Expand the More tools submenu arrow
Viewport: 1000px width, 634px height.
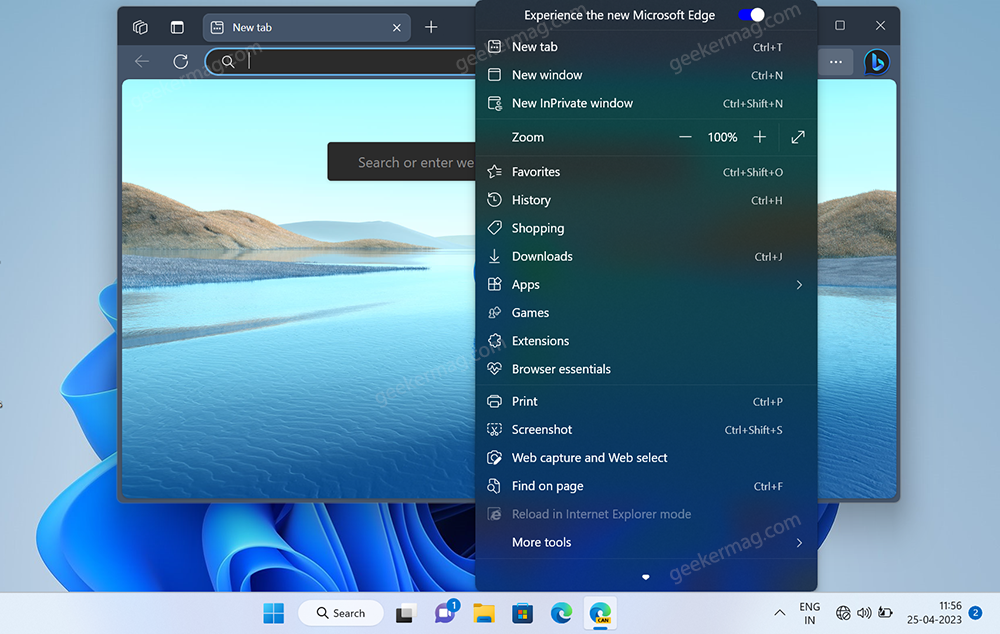pyautogui.click(x=799, y=543)
